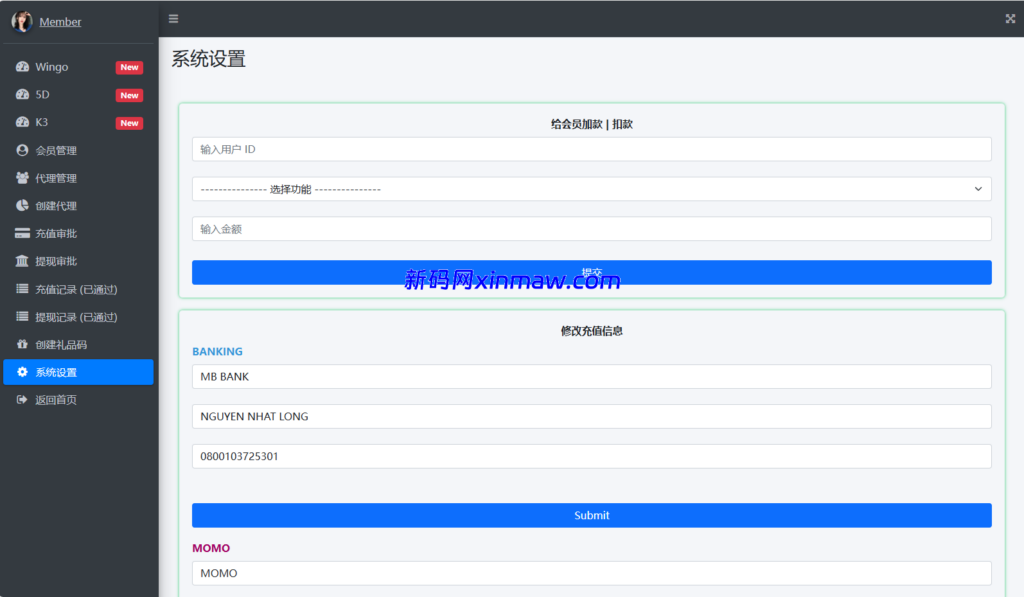
Task: Click the 充值审批 recharge approval icon
Action: coord(22,233)
